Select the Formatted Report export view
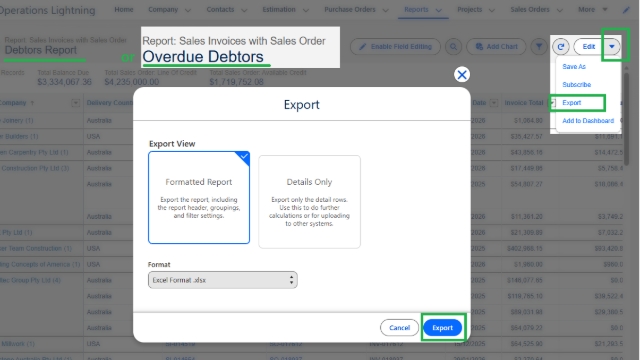 [199, 198]
